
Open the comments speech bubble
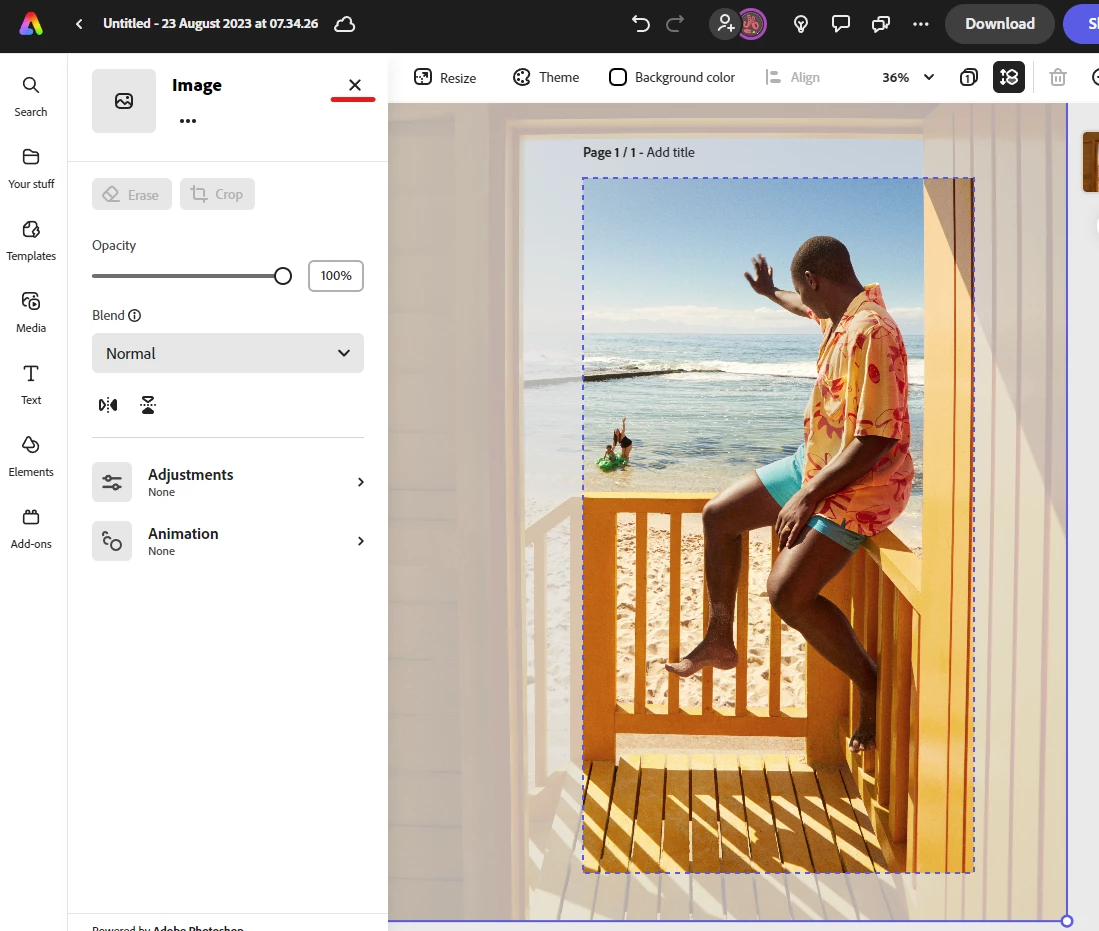point(840,24)
